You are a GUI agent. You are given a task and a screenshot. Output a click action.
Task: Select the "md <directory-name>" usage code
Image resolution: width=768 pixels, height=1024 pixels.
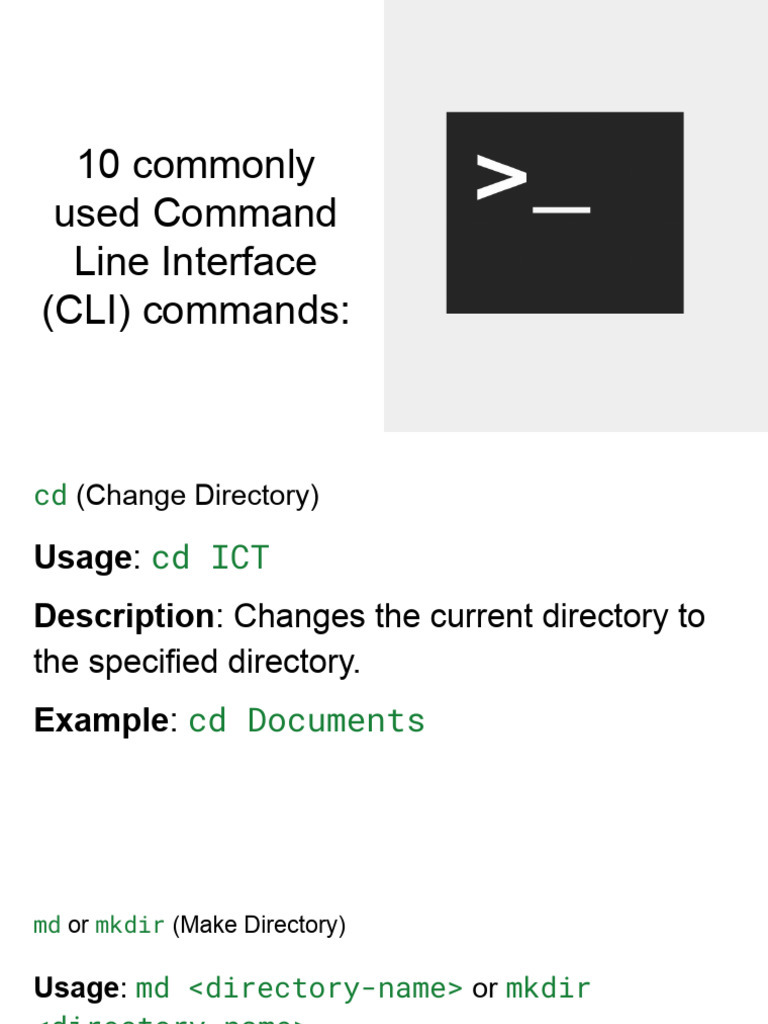click(299, 989)
